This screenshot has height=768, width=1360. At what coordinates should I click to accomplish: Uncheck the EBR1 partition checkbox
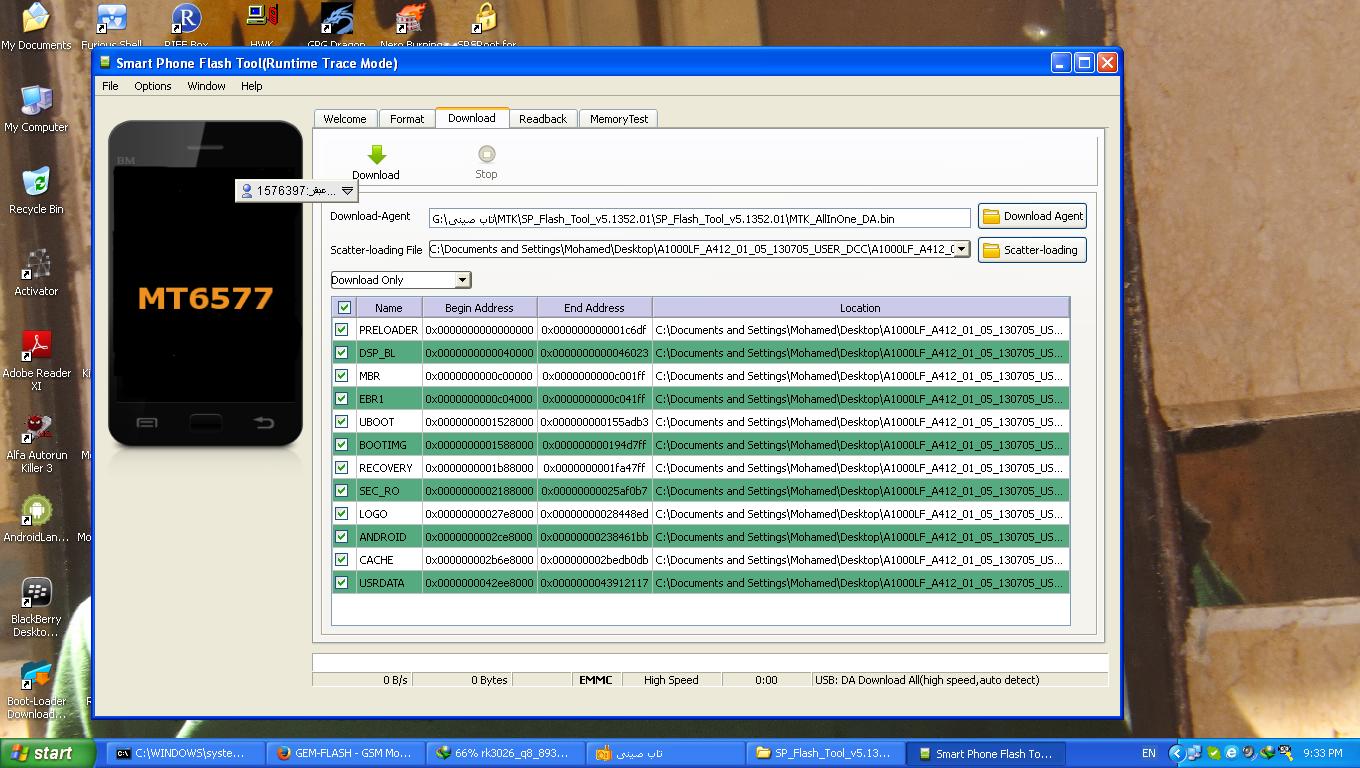tap(342, 398)
